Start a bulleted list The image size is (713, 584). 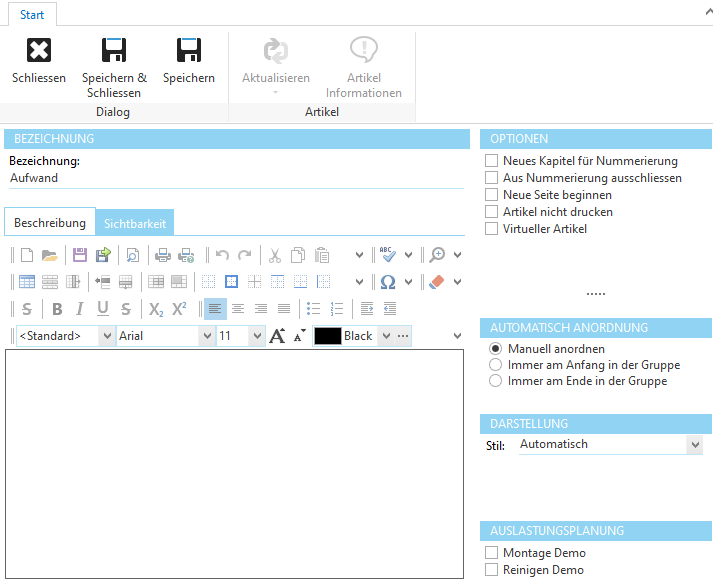(314, 309)
